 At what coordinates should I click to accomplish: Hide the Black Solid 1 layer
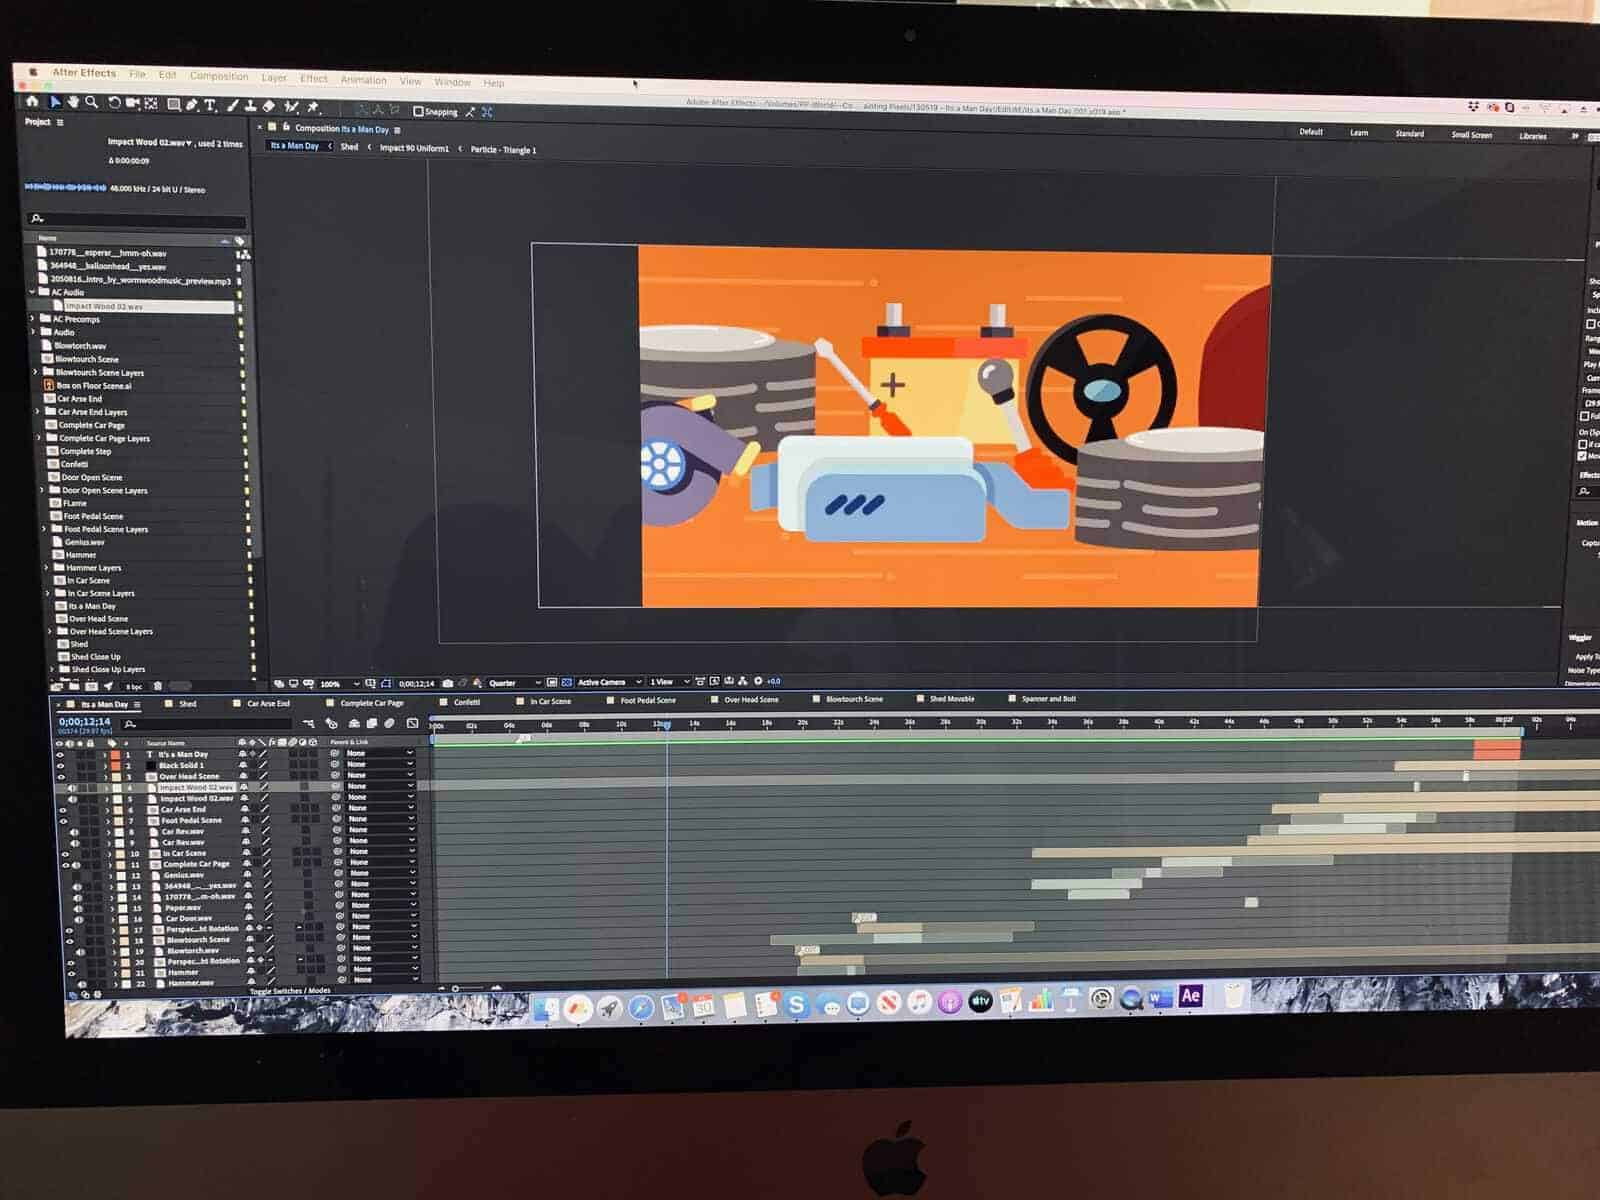click(x=60, y=765)
